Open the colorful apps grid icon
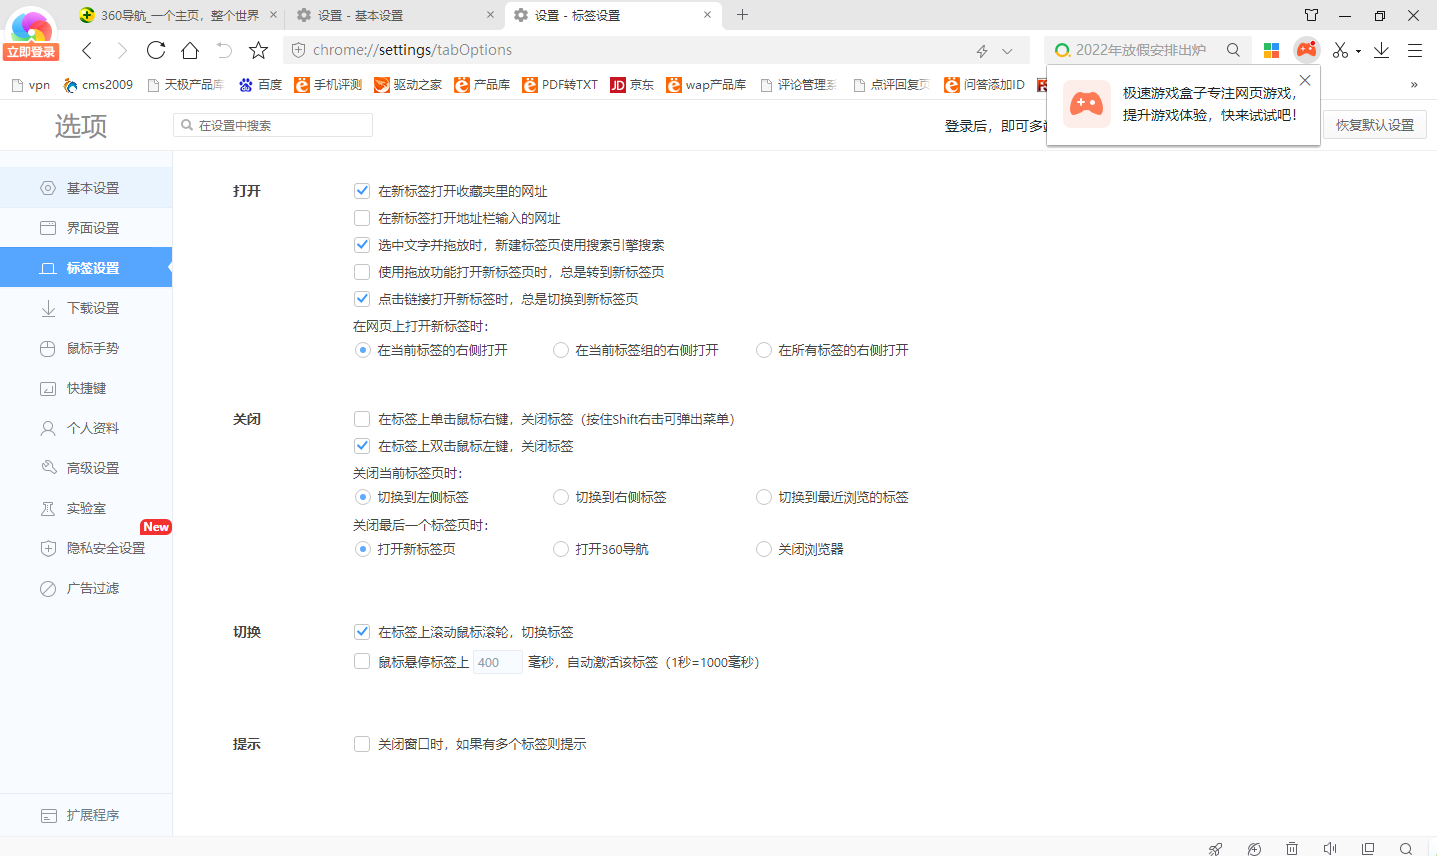Viewport: 1437px width, 856px height. 1271,49
